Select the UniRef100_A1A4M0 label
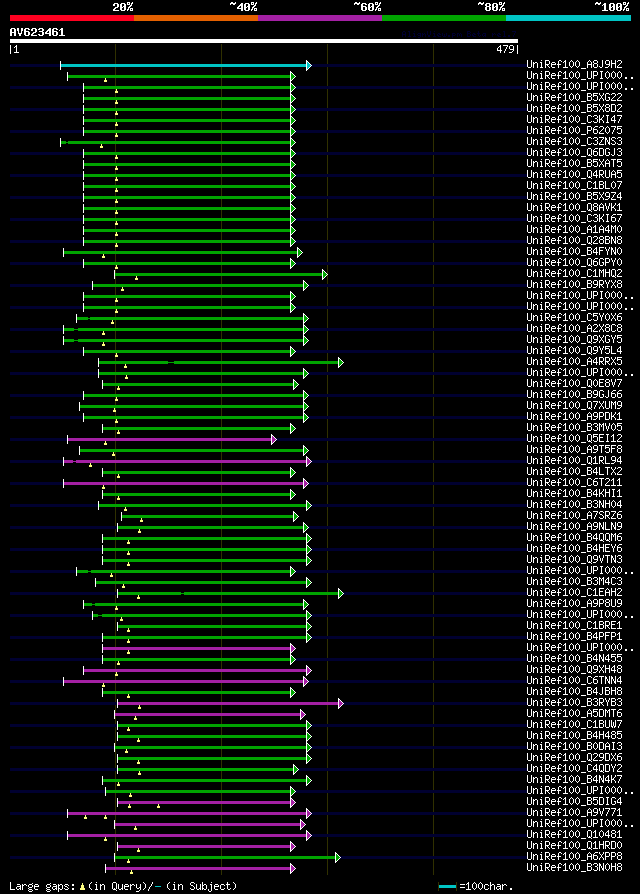This screenshot has height=894, width=640. (x=574, y=230)
